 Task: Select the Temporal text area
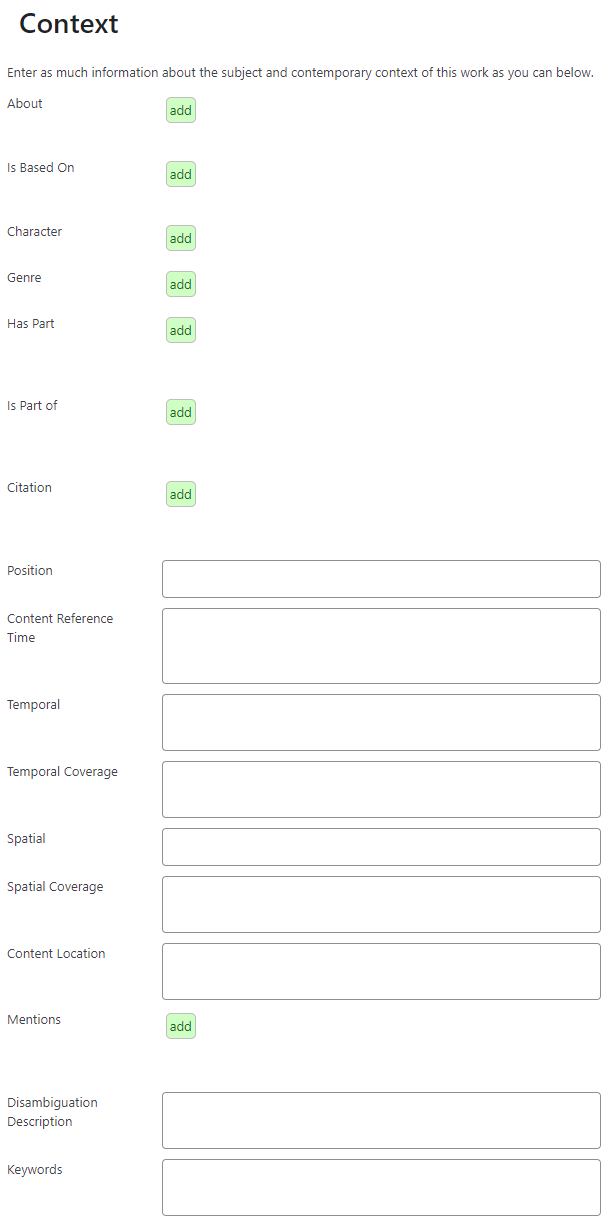[381, 722]
